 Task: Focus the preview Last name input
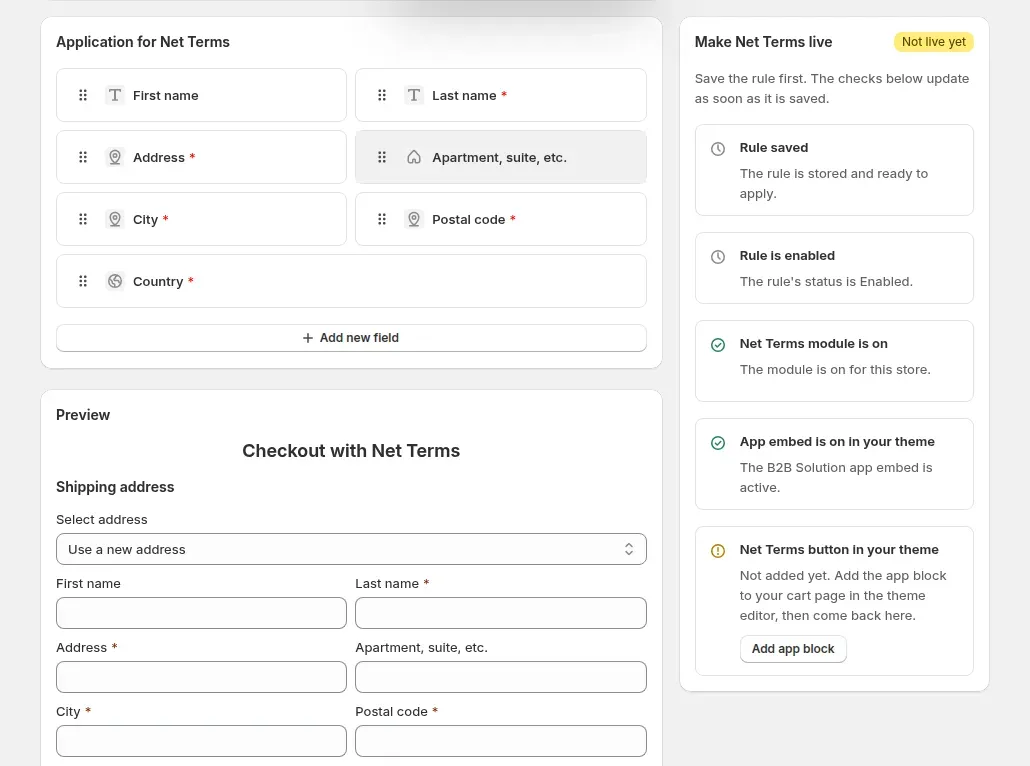click(501, 613)
